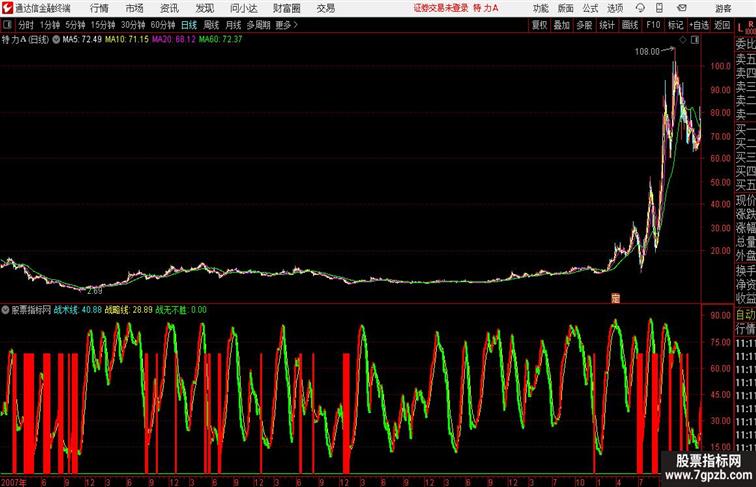Open the headset customer service icon
The height and width of the screenshot is (487, 756).
pyautogui.click(x=640, y=8)
